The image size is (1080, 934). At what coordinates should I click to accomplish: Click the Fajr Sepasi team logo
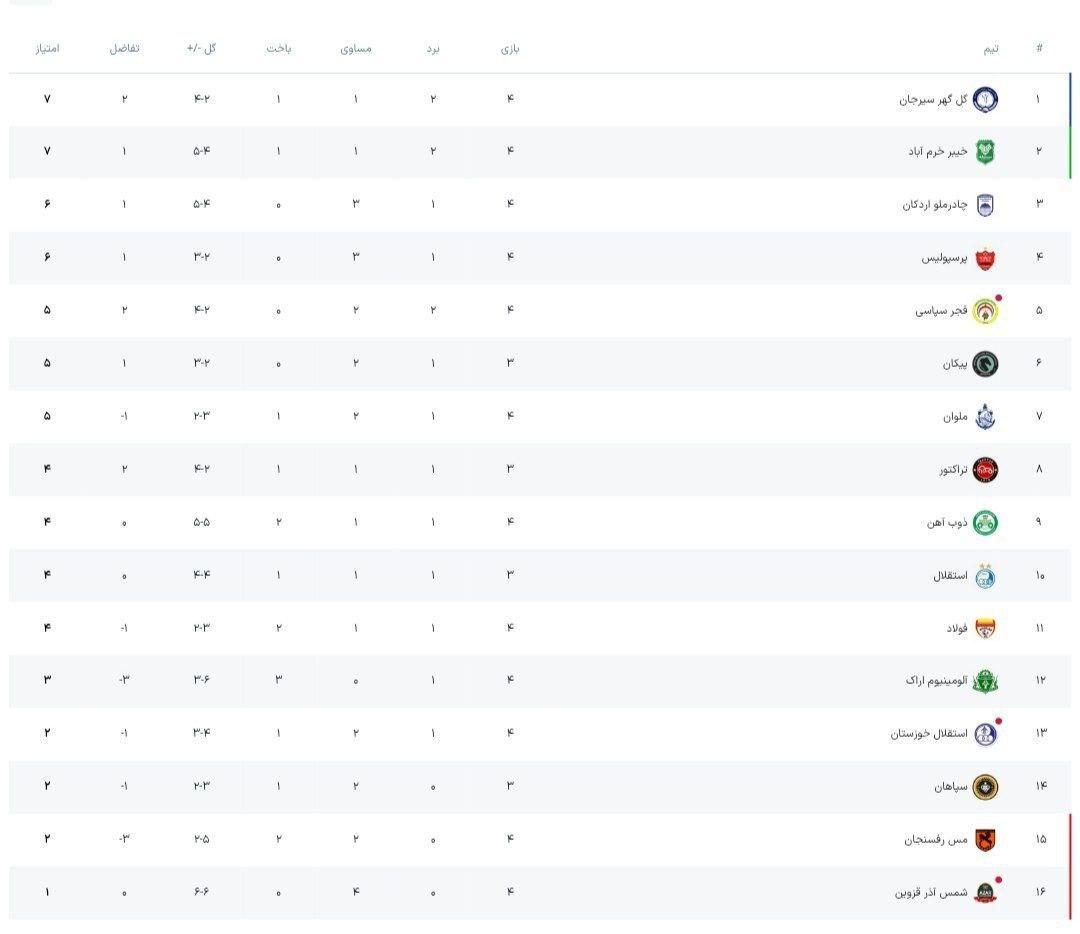click(x=985, y=311)
